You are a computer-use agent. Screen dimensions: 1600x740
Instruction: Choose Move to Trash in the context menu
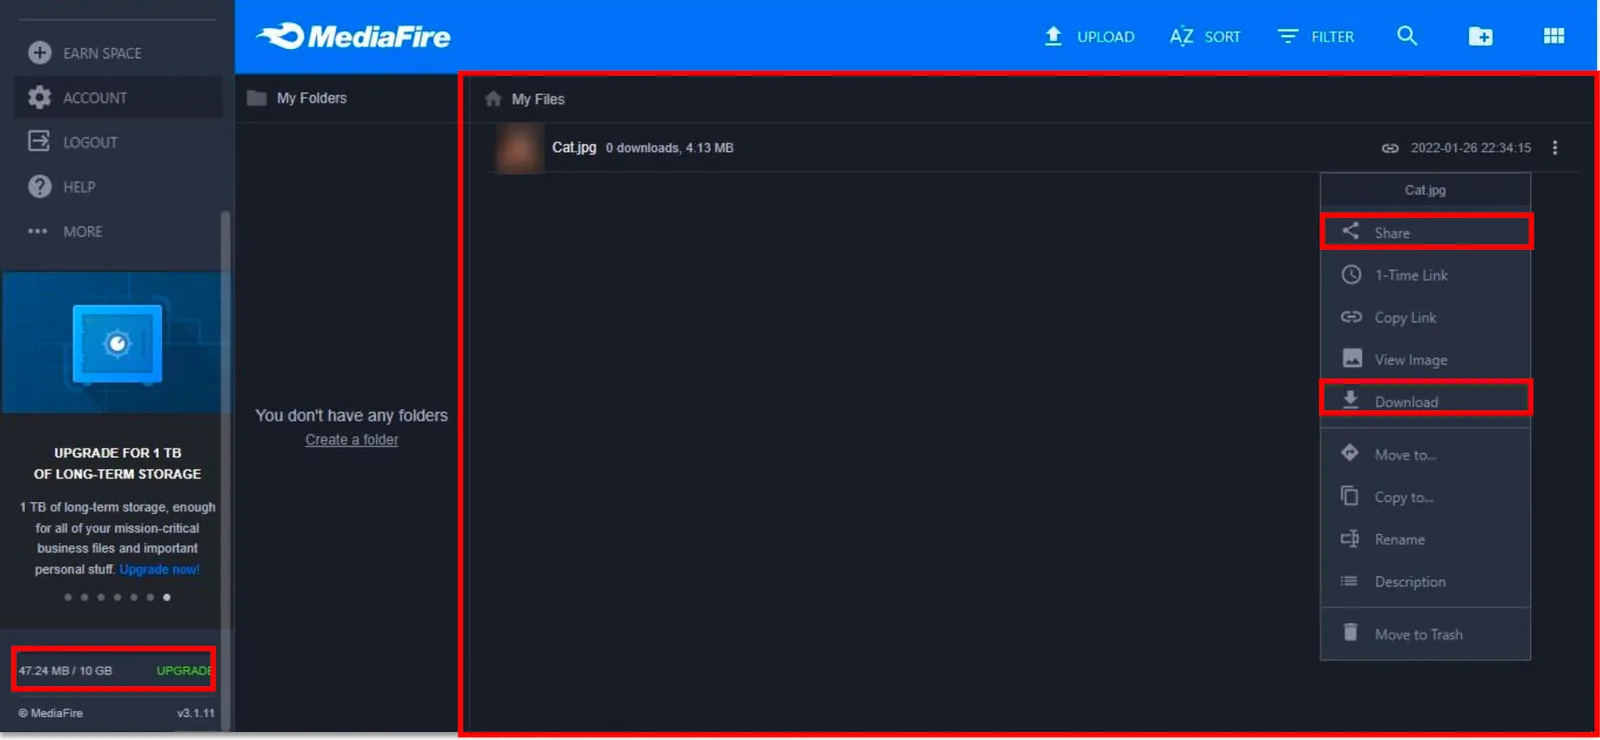point(1426,634)
